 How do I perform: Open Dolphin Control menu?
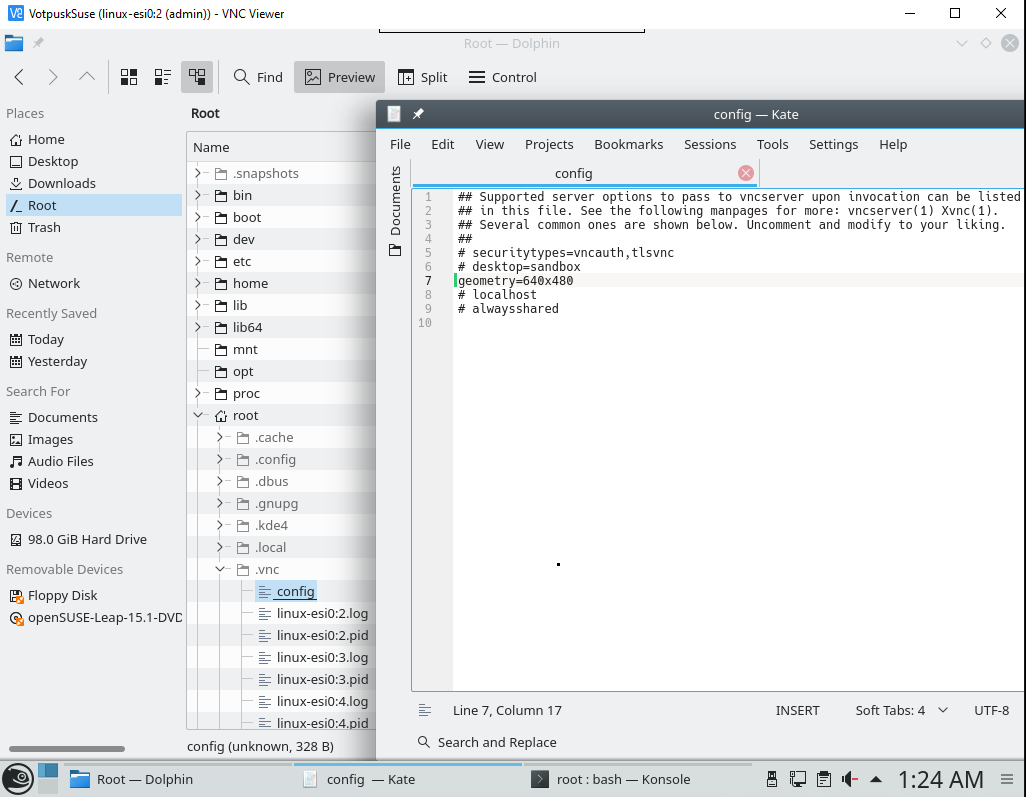(503, 77)
